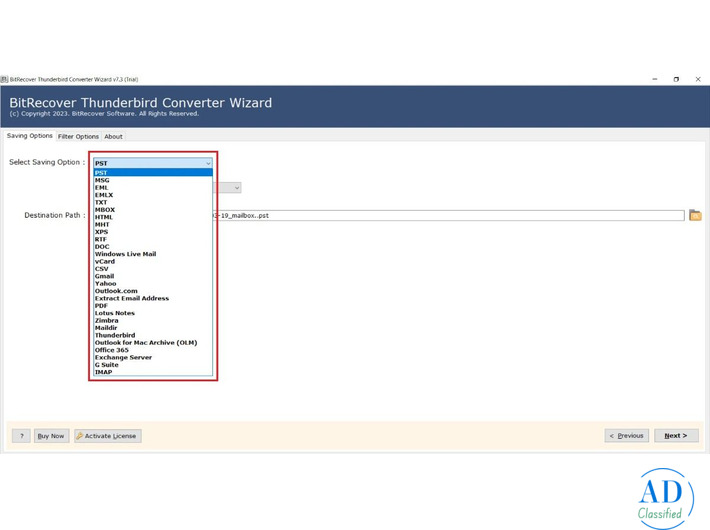The height and width of the screenshot is (530, 710).
Task: Select Thunderbird in the saving list
Action: pyautogui.click(x=153, y=336)
